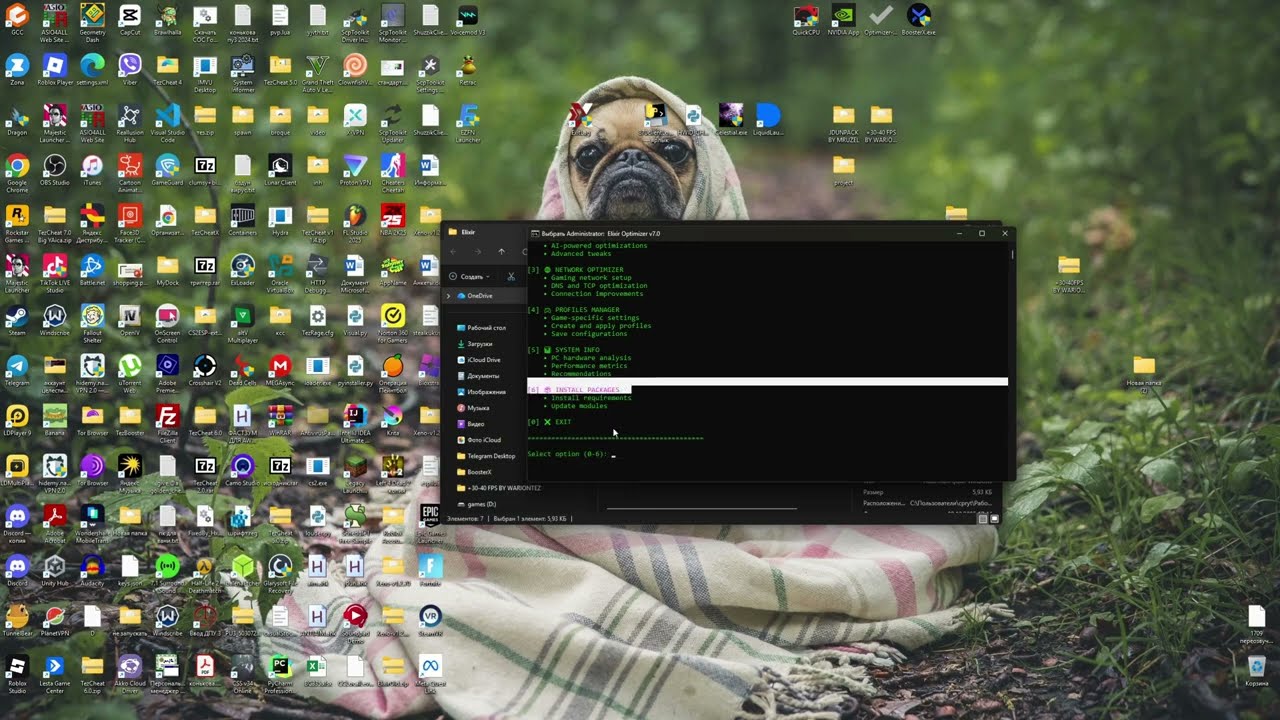Open the iTunes desktop shortcut
This screenshot has height=720, width=1280.
coord(92,170)
